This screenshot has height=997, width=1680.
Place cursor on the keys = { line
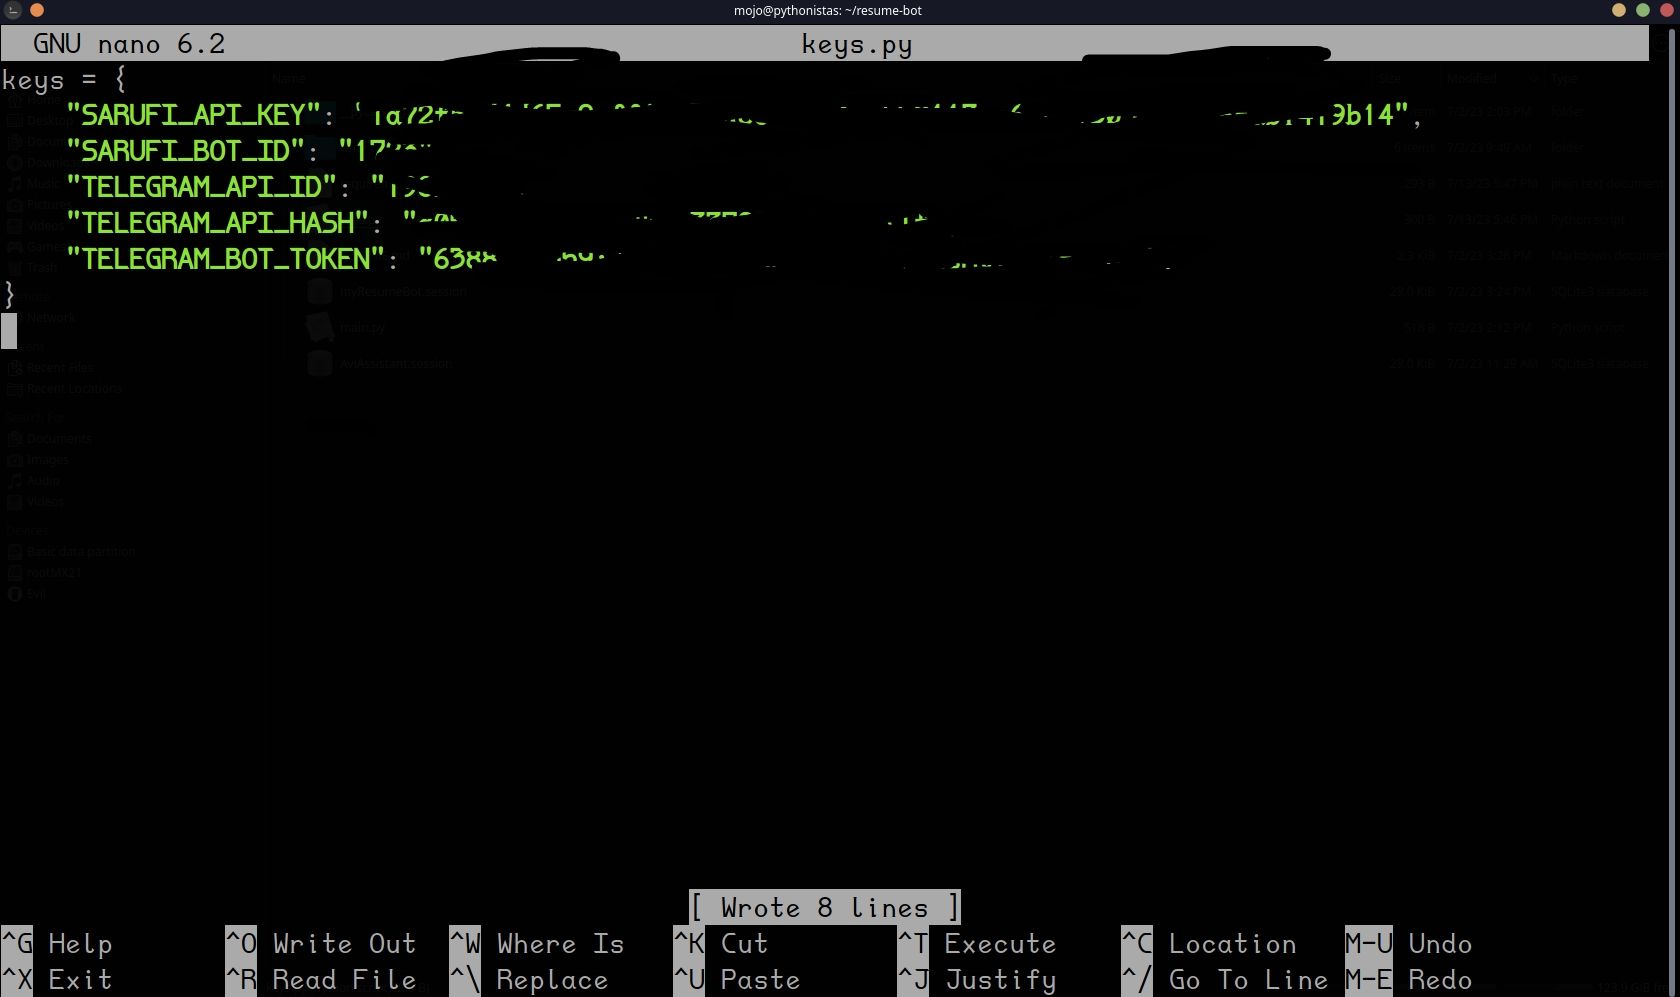64,79
